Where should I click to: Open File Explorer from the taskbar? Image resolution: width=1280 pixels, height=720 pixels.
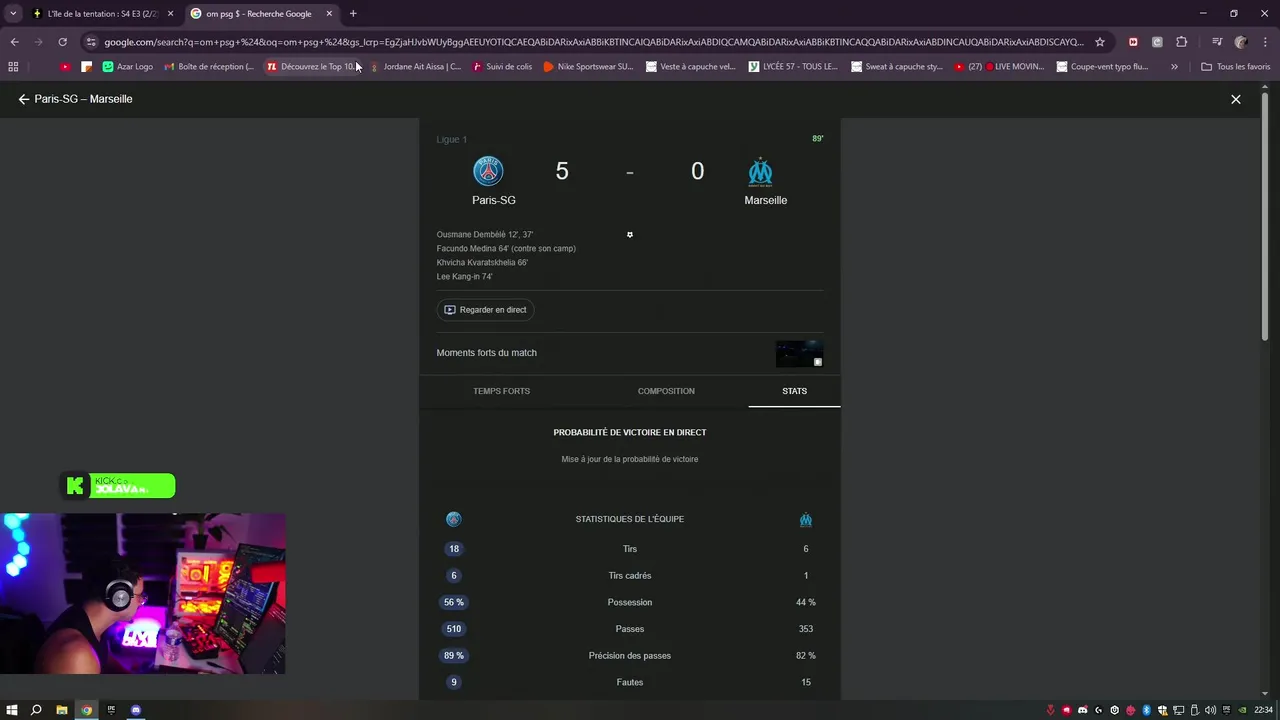coord(61,710)
